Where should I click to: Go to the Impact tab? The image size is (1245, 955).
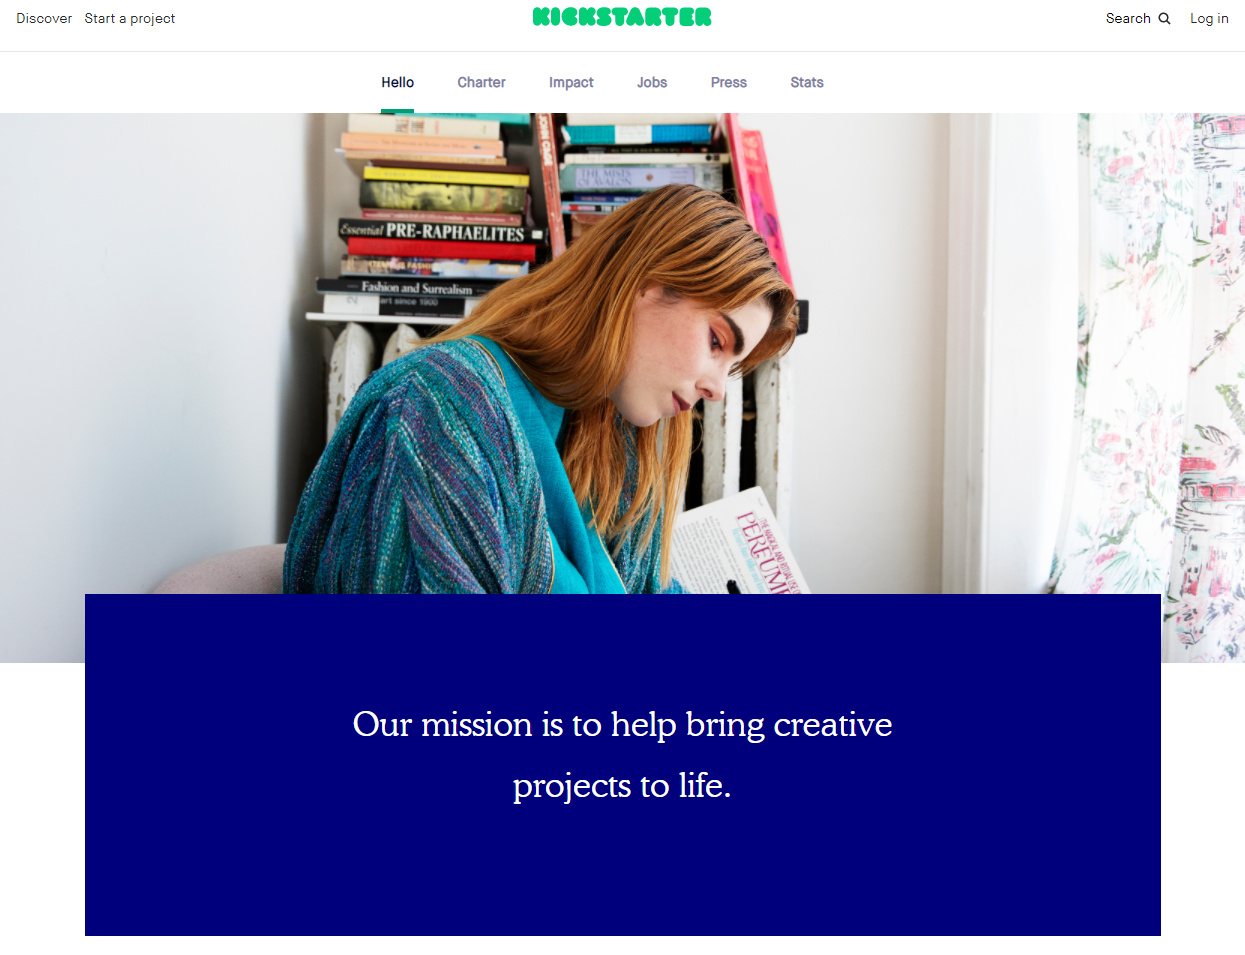pos(571,82)
